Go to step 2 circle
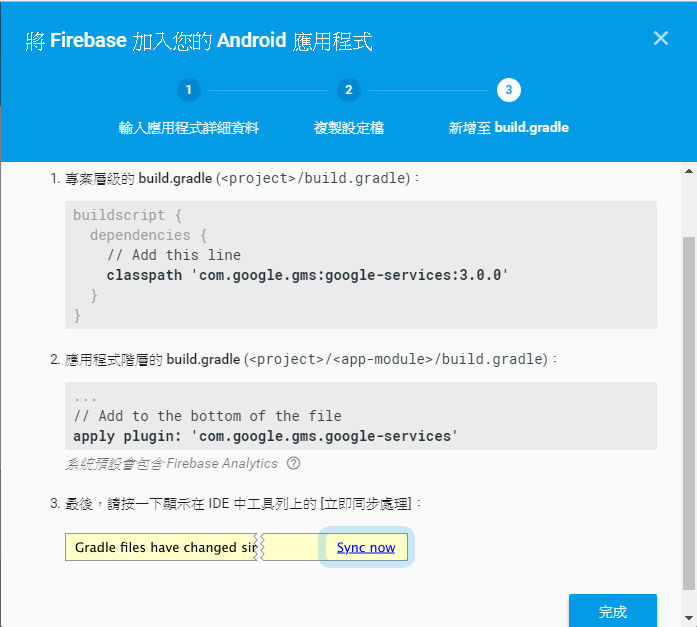 (348, 90)
